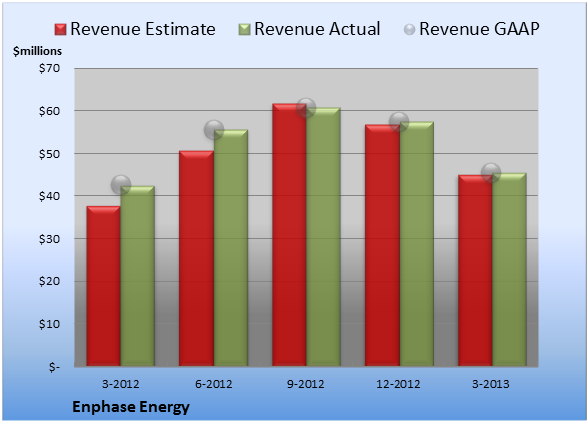Click the $40 axis value

(x=49, y=196)
